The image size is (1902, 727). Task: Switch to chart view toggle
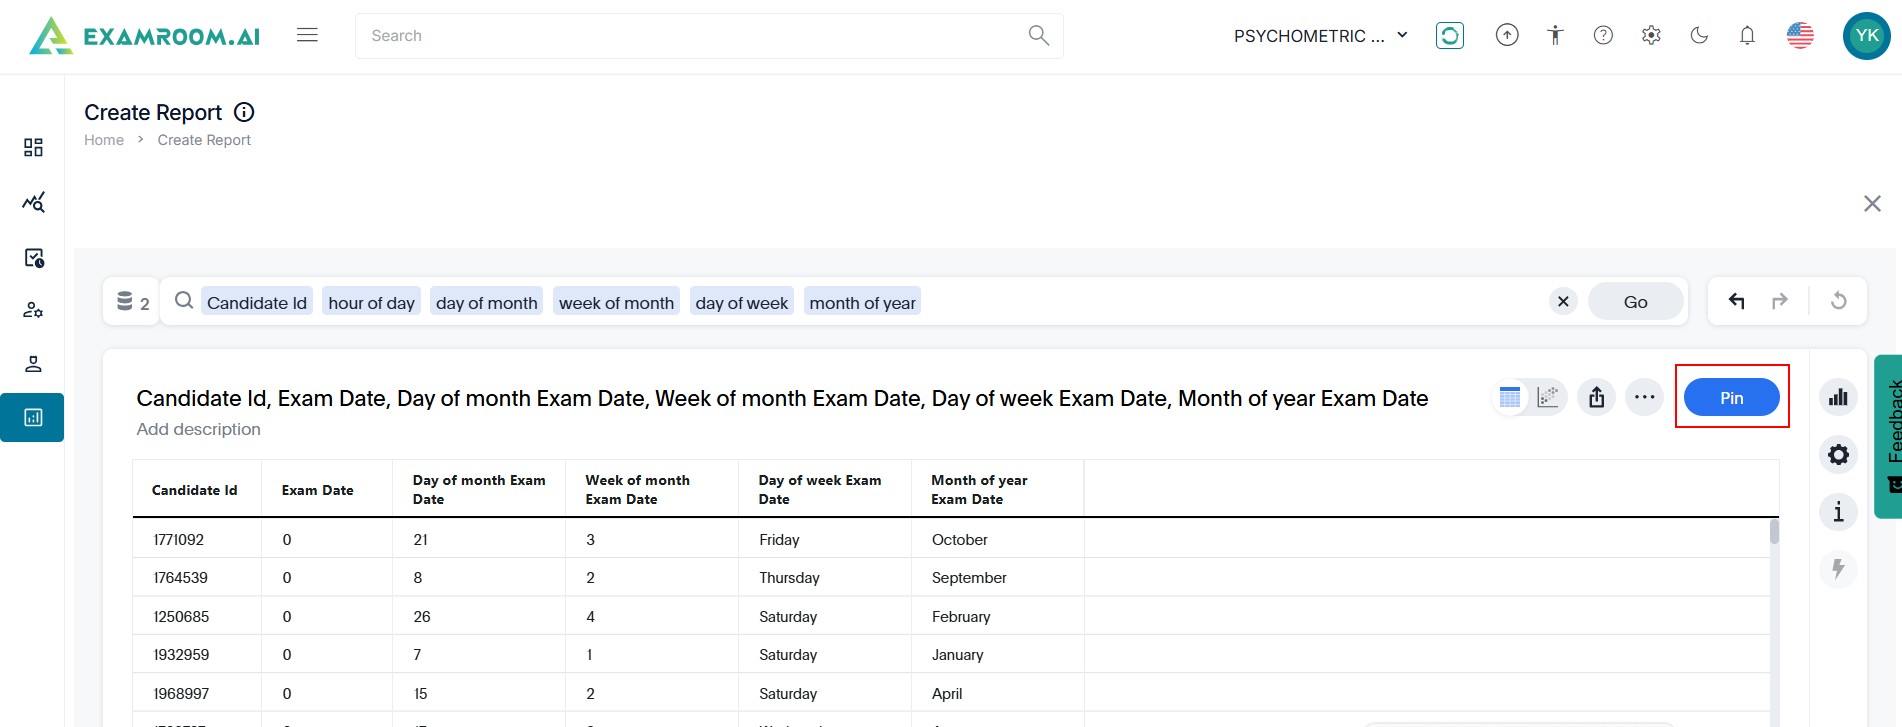point(1548,398)
